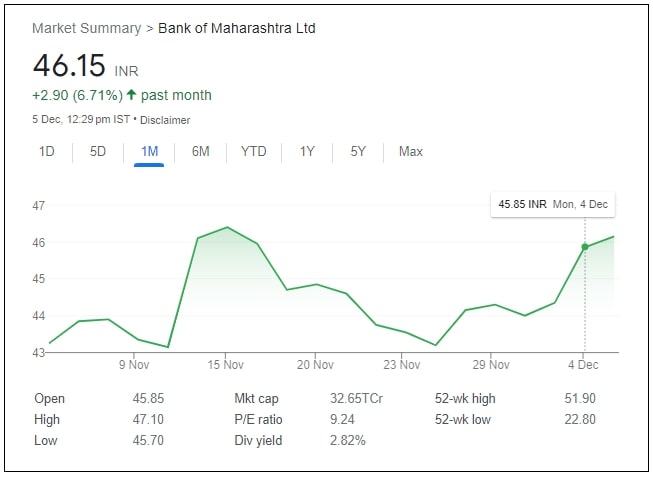The image size is (653, 477).
Task: Click the 15 Nov axis label
Action: point(225,365)
